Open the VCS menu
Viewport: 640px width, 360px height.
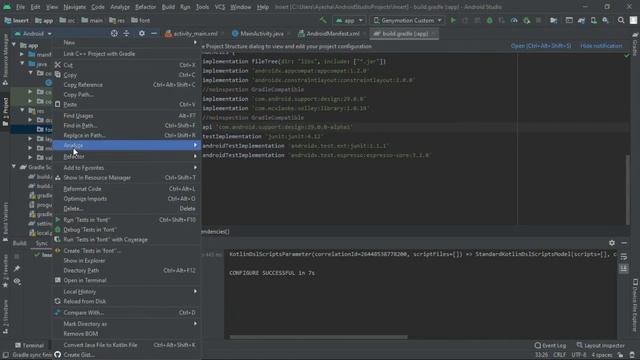(x=220, y=7)
